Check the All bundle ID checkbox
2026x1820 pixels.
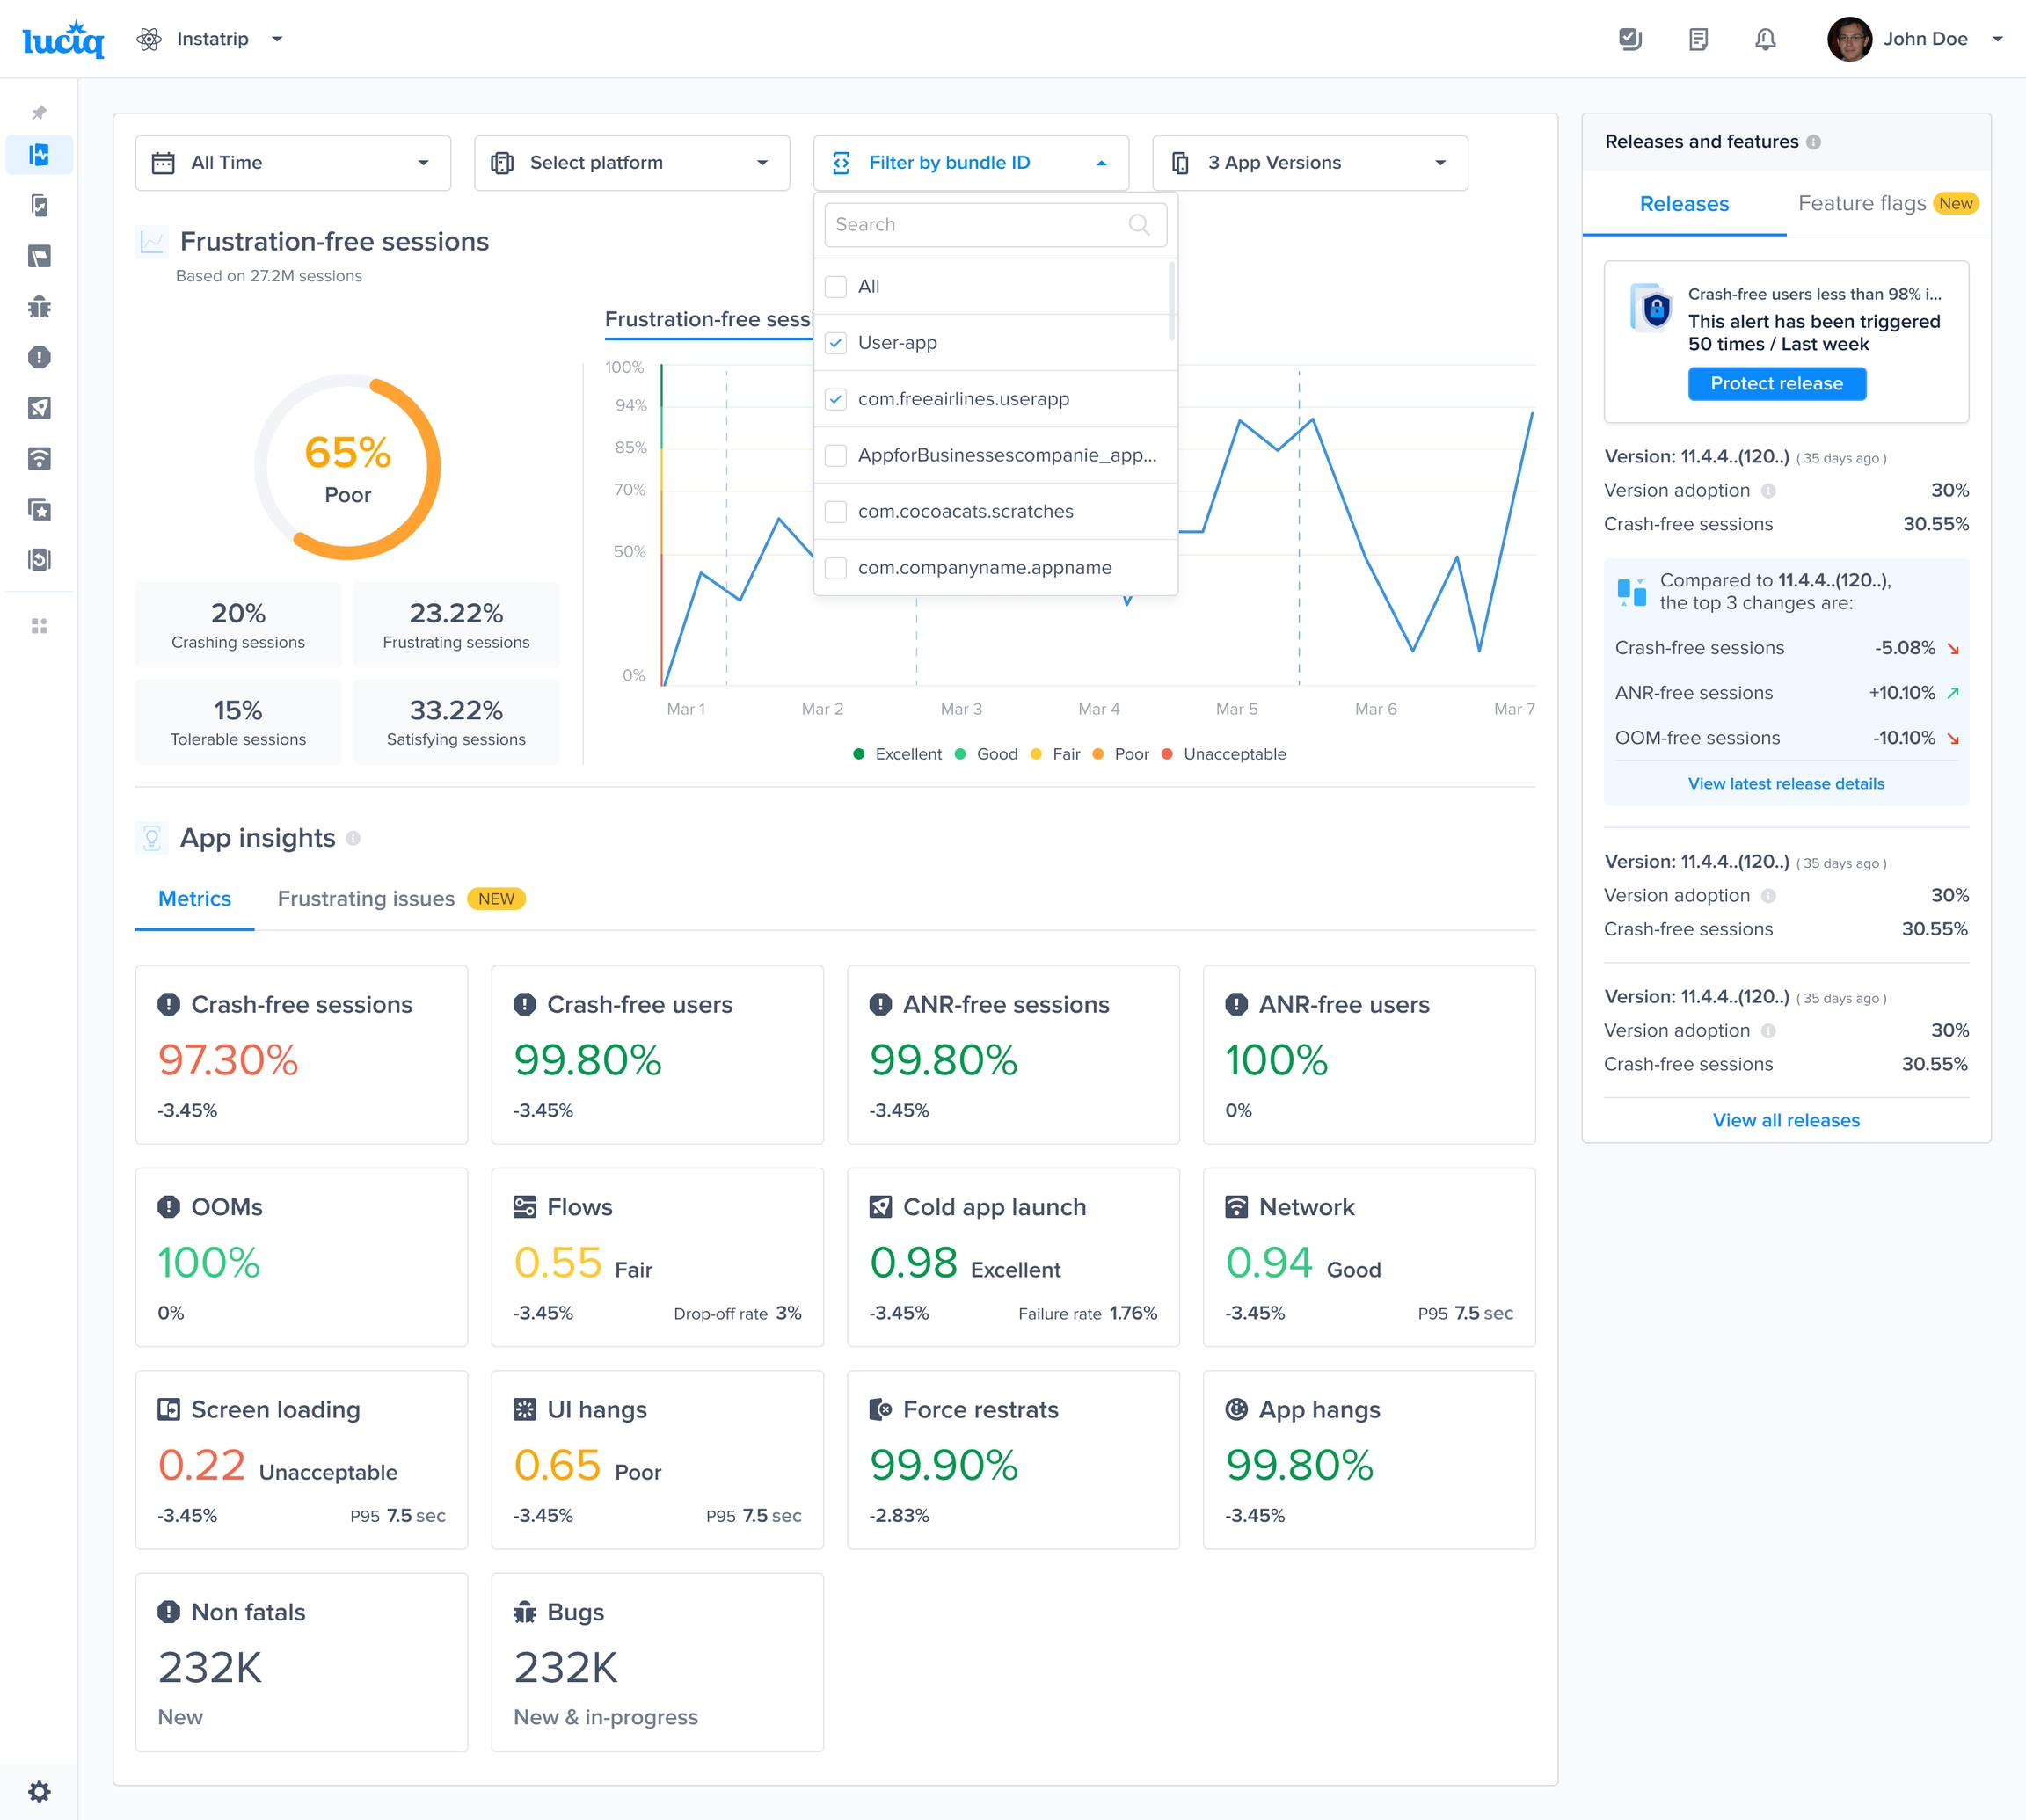click(x=836, y=286)
